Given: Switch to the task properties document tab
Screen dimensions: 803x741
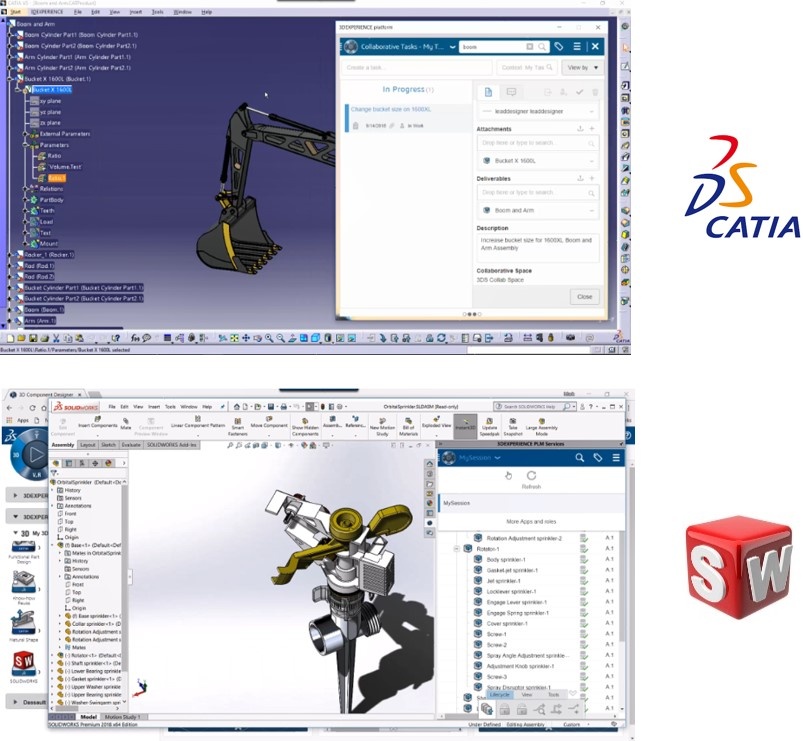Looking at the screenshot, I should [489, 92].
